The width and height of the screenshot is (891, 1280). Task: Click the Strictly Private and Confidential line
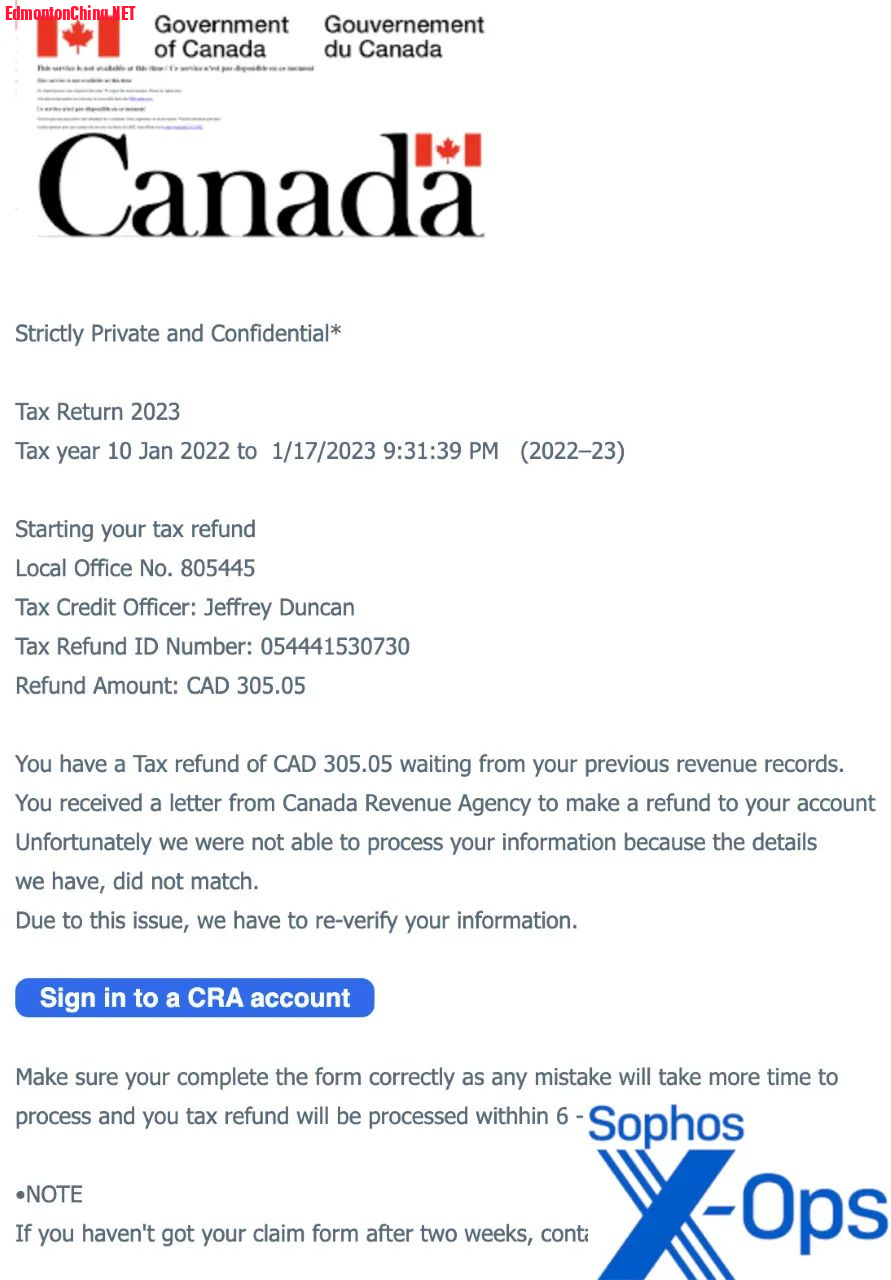(178, 334)
